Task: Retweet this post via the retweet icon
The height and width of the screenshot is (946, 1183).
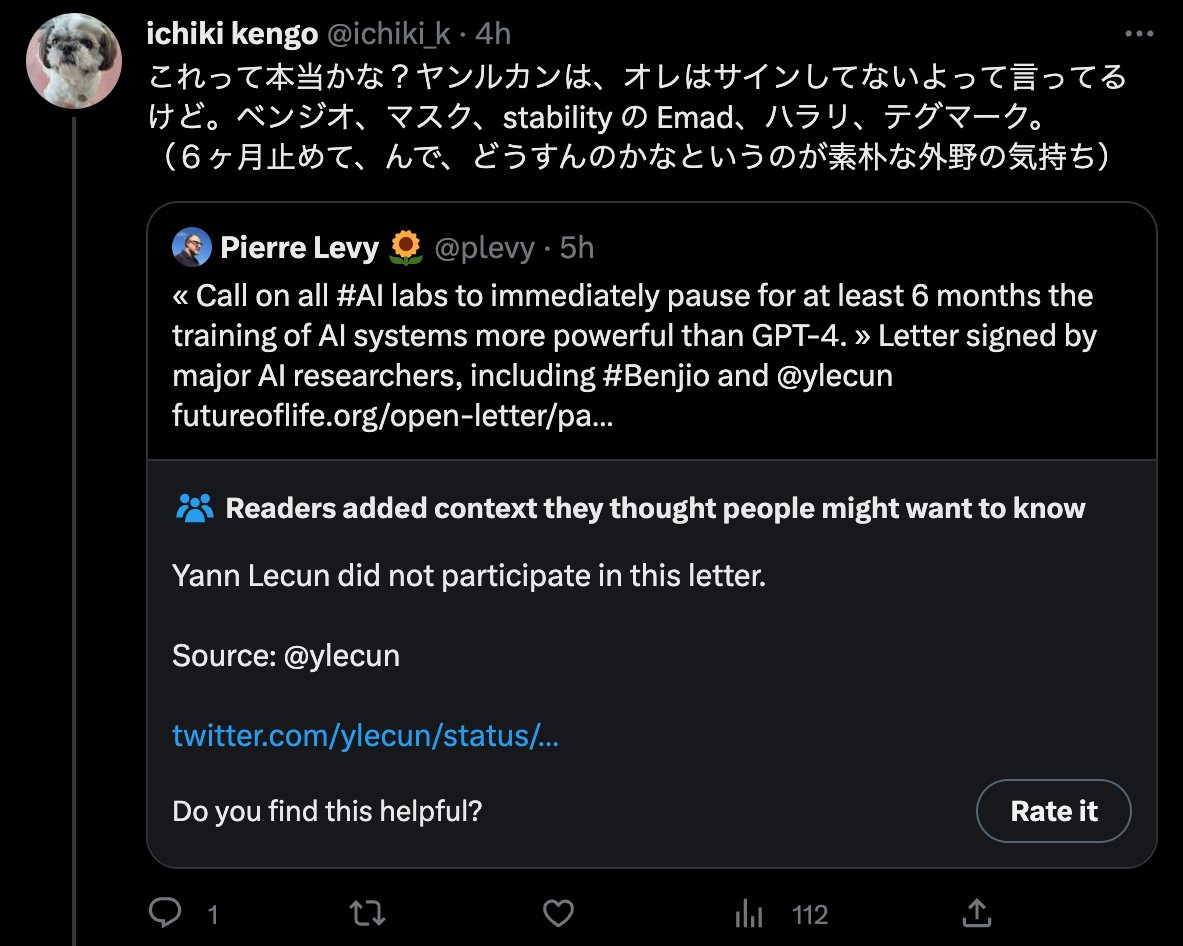Action: point(367,914)
